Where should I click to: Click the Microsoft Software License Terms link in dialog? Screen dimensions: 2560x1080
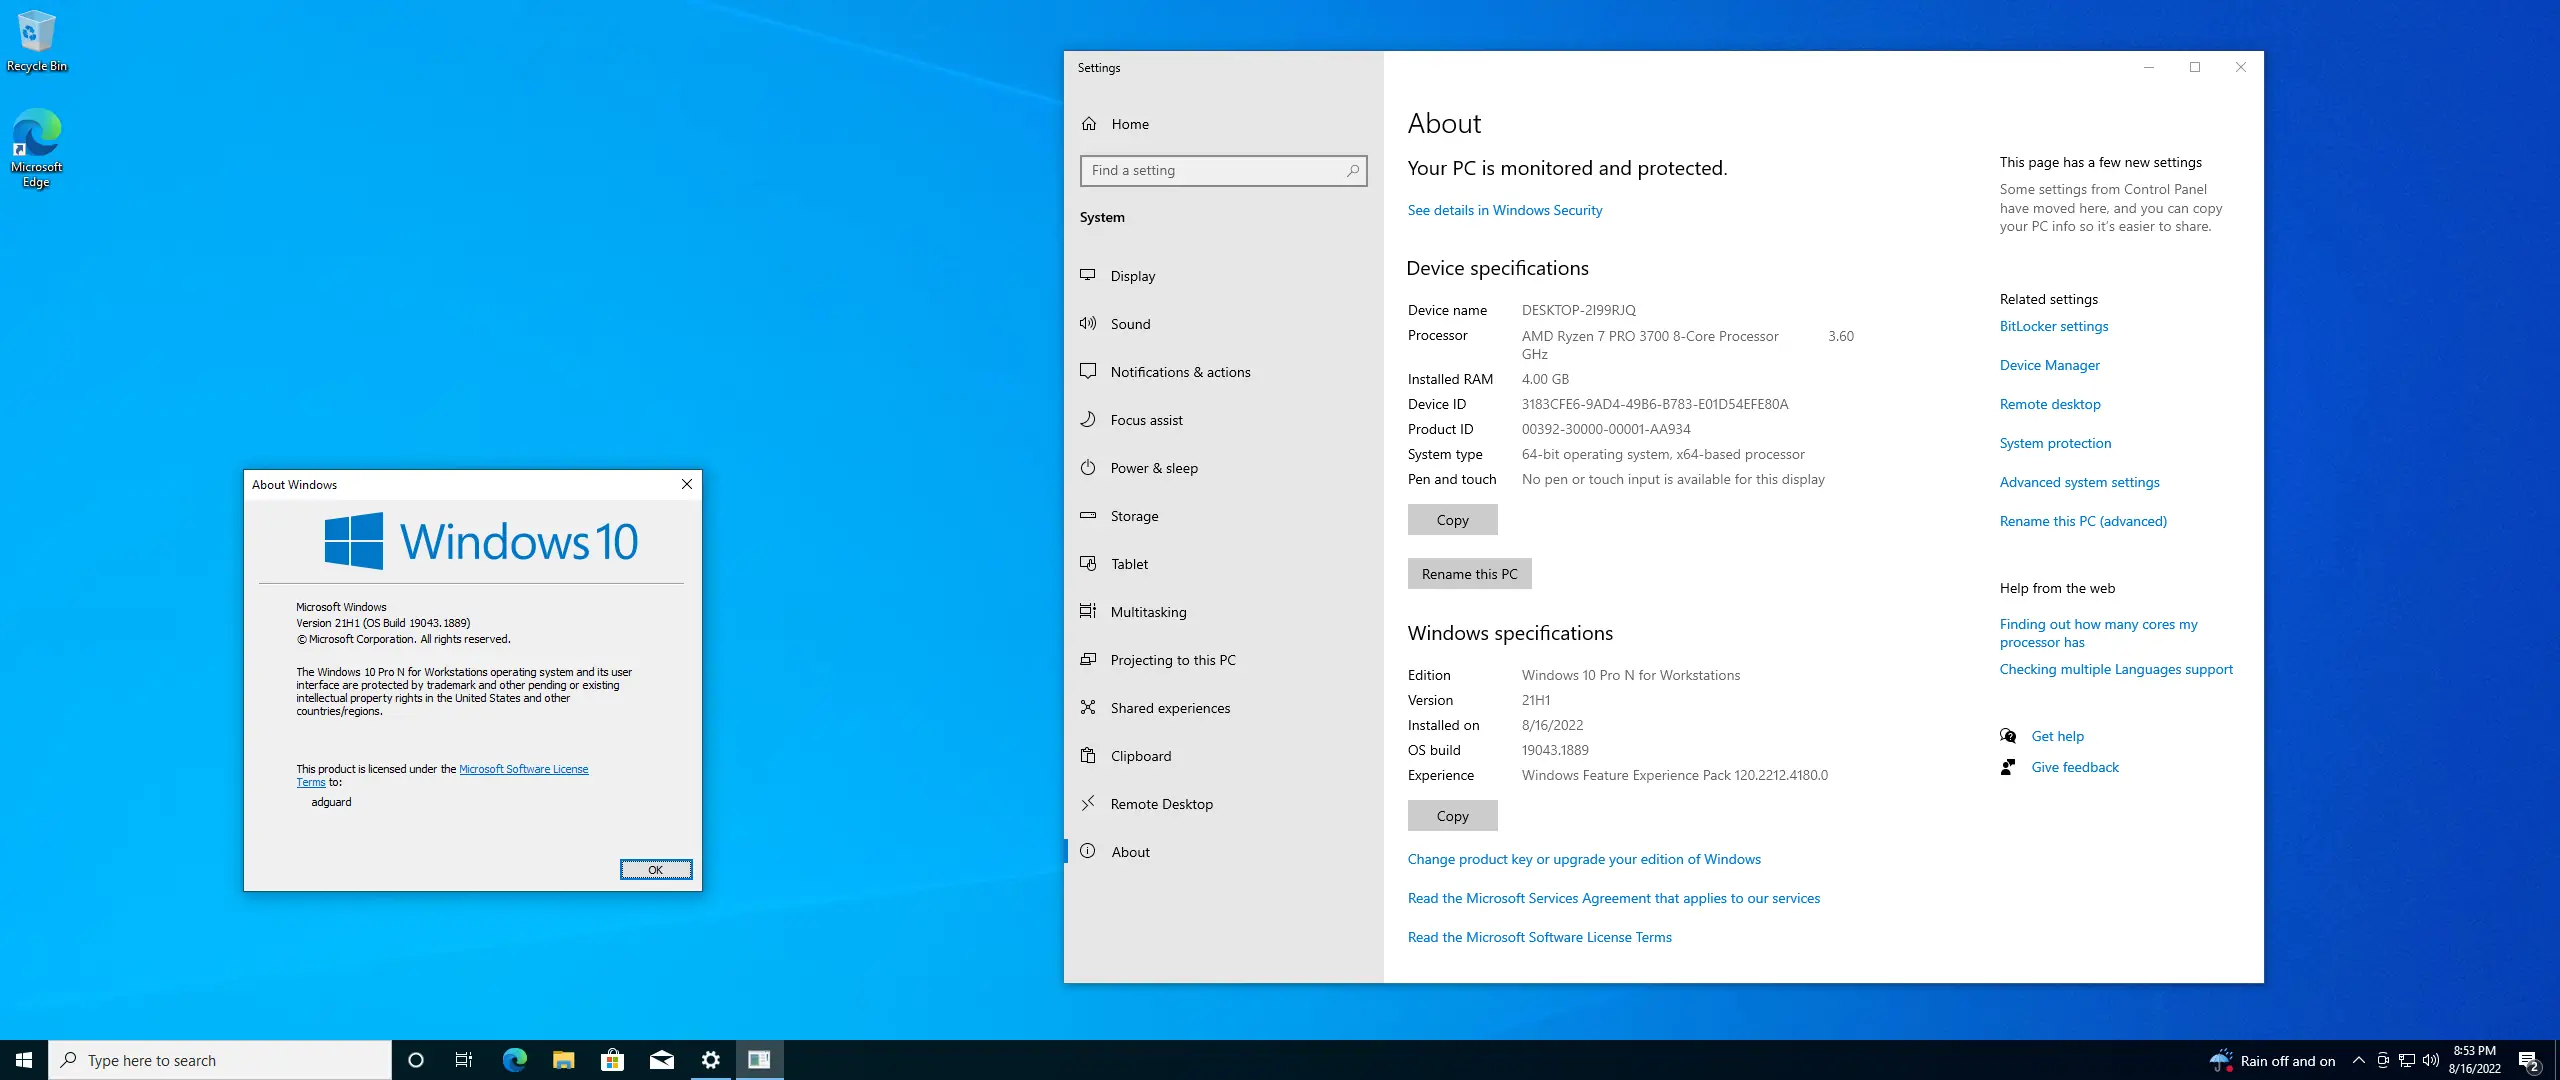click(x=523, y=769)
